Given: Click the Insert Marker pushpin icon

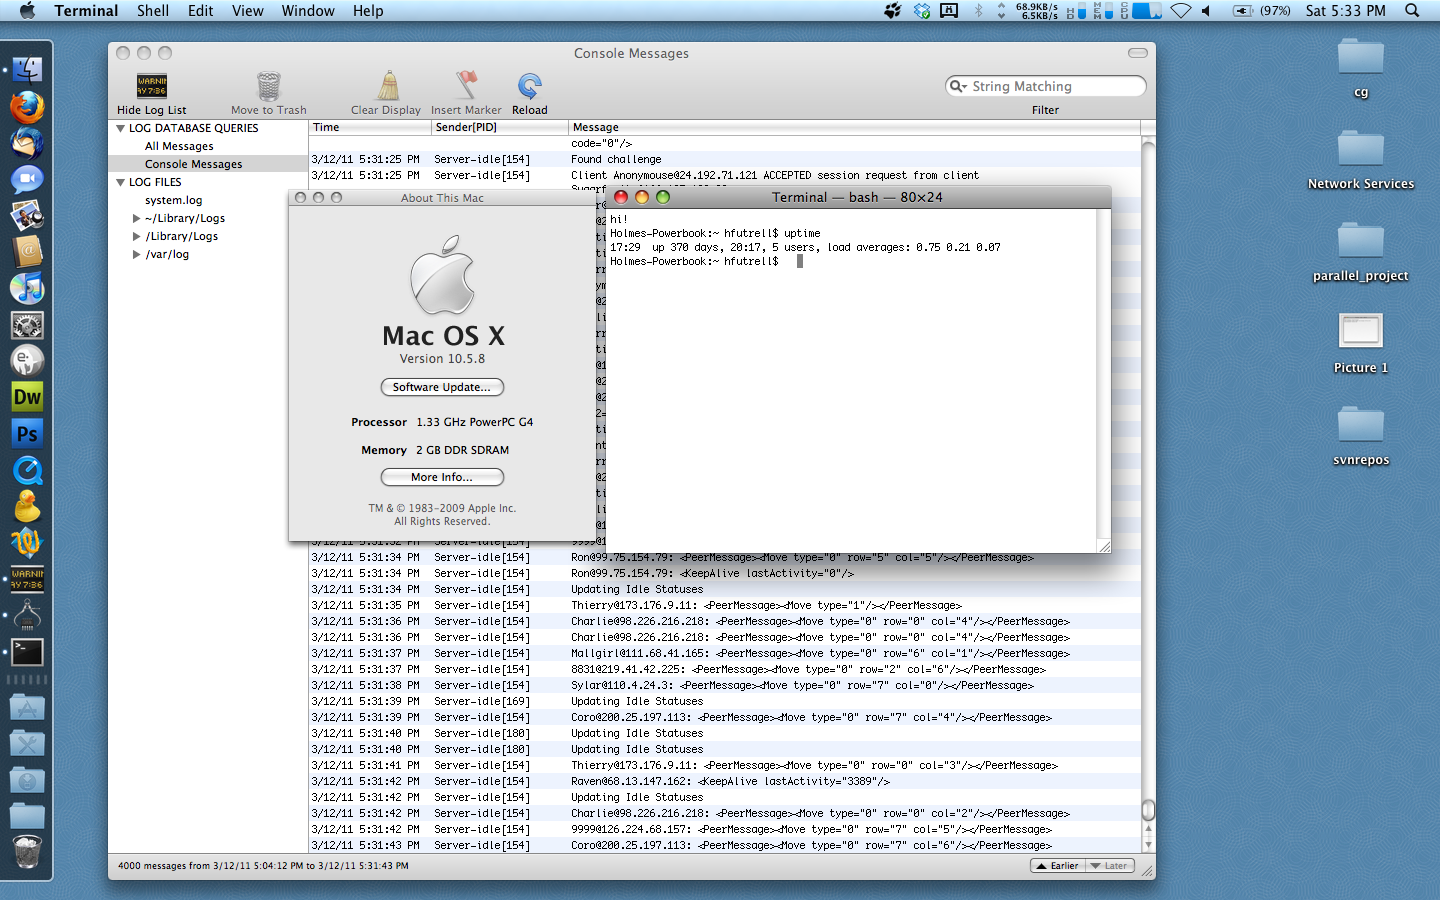Looking at the screenshot, I should [466, 86].
